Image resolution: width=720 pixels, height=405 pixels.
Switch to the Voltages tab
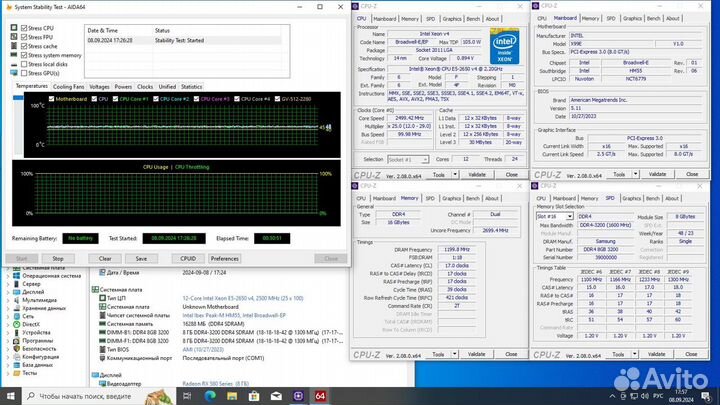point(99,86)
